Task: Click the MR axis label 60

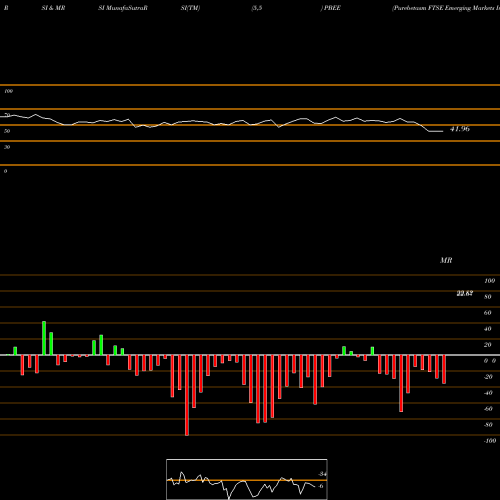Action: coord(488,313)
